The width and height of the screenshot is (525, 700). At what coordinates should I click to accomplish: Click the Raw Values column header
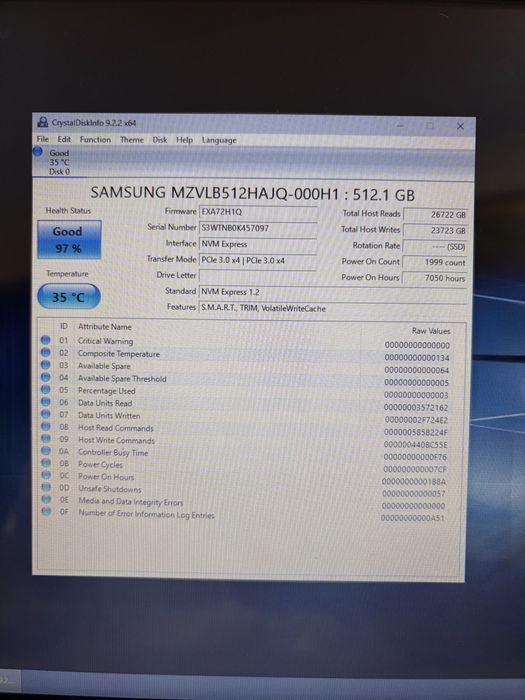[x=431, y=331]
